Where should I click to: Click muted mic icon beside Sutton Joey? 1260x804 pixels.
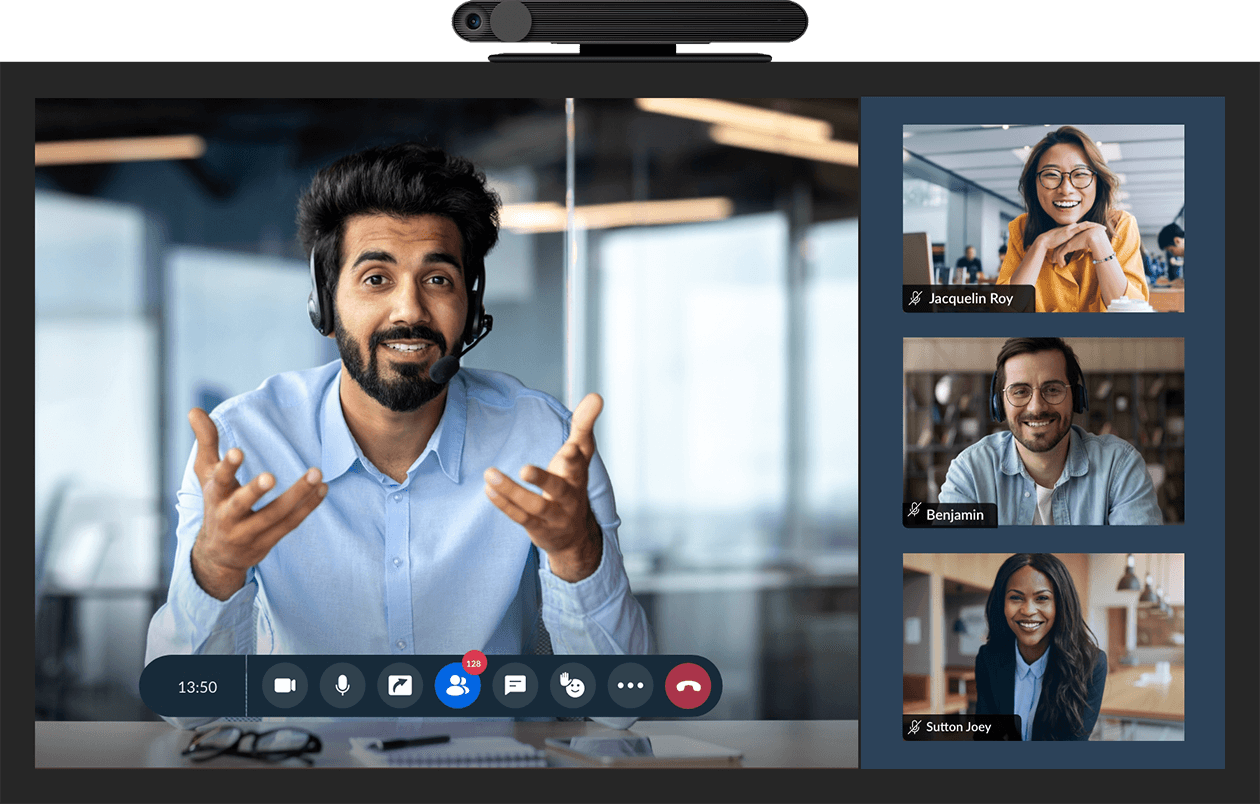(915, 727)
